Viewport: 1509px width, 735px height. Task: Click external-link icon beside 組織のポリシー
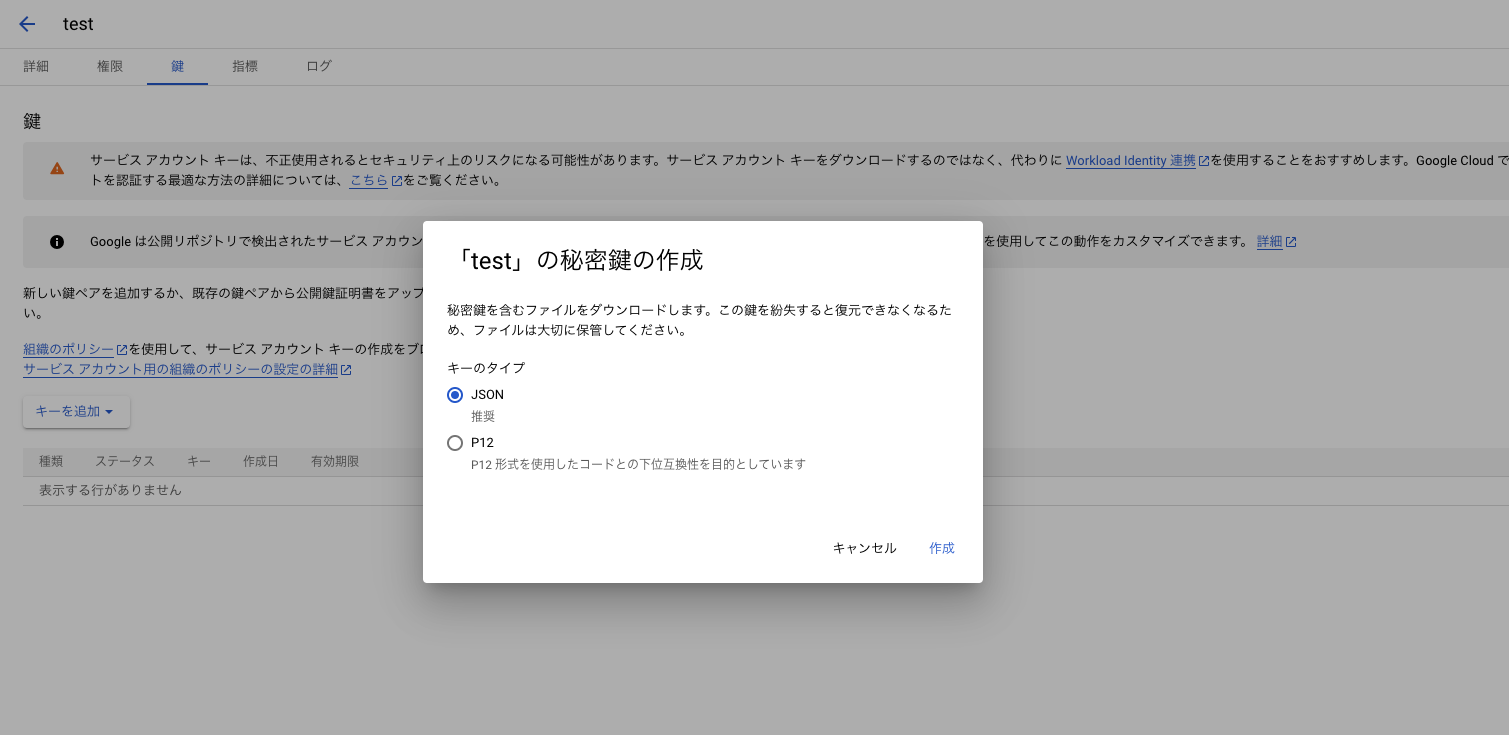point(122,350)
